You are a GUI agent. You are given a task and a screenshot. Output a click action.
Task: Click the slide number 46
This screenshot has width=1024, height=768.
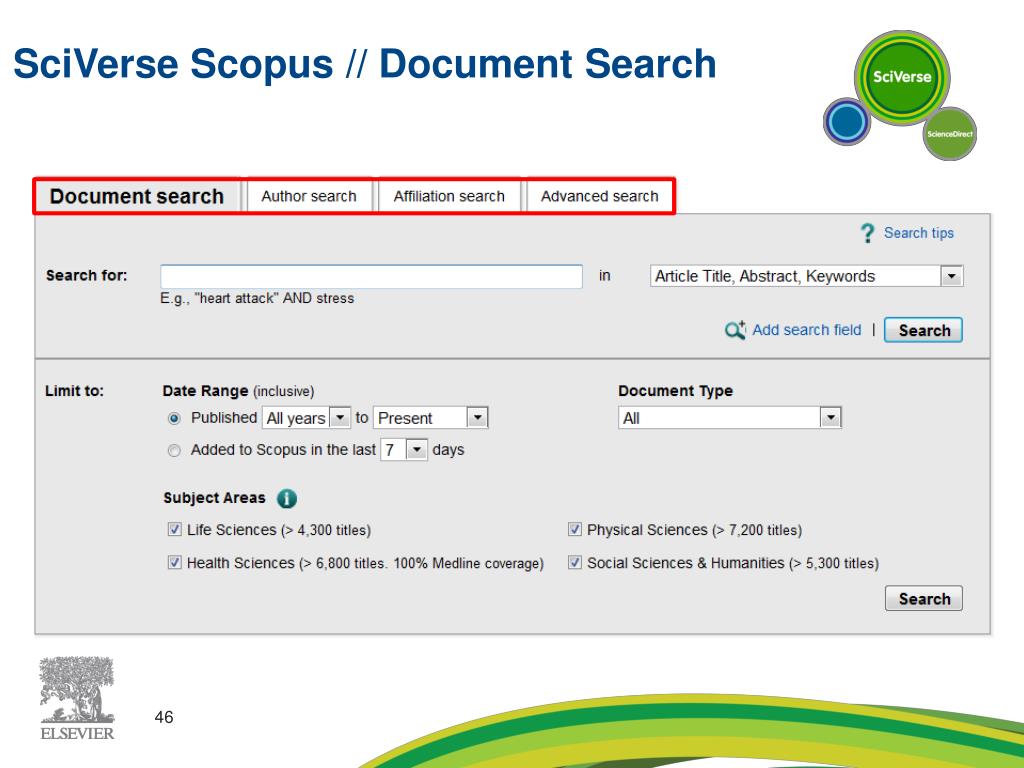pyautogui.click(x=164, y=717)
